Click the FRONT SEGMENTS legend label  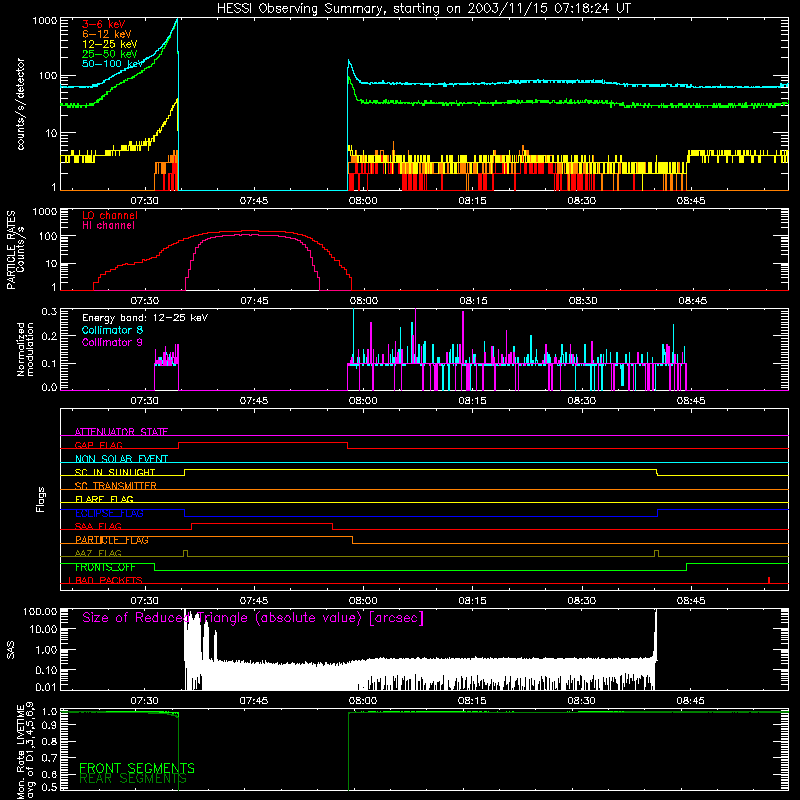pyautogui.click(x=137, y=768)
